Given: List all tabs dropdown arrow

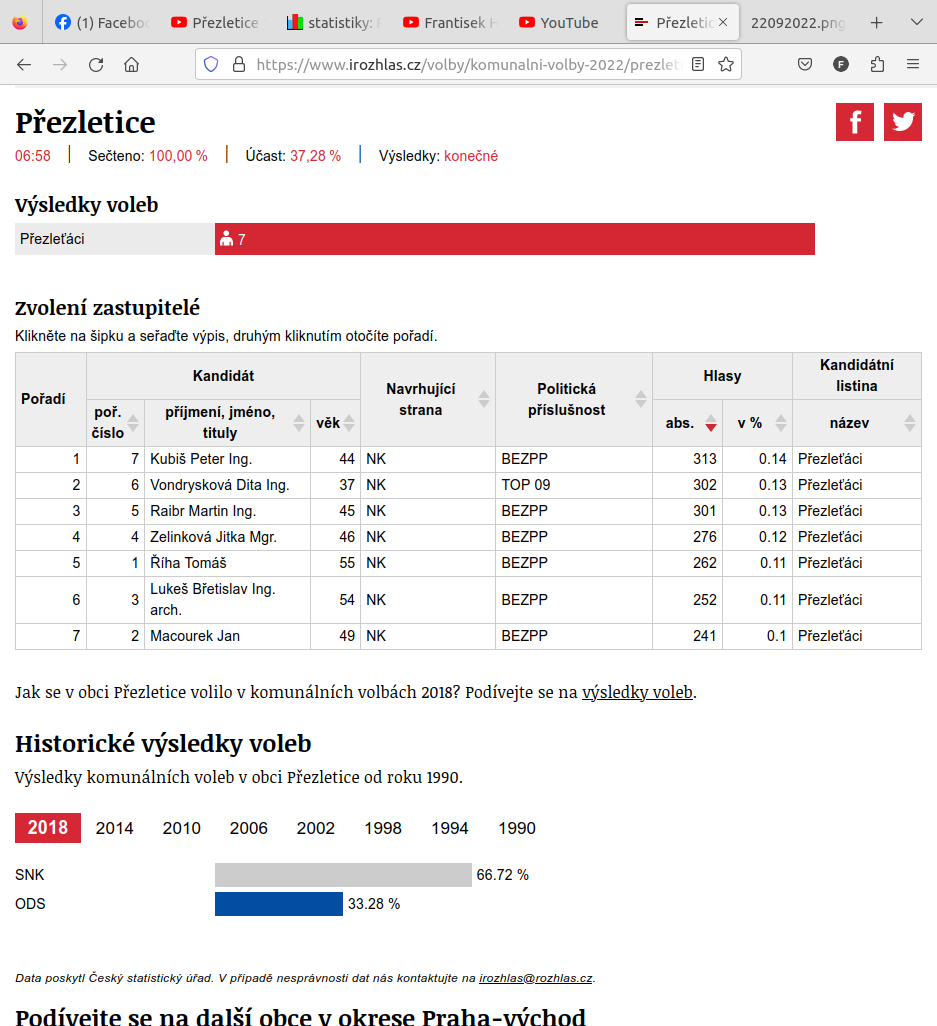Looking at the screenshot, I should coord(917,22).
